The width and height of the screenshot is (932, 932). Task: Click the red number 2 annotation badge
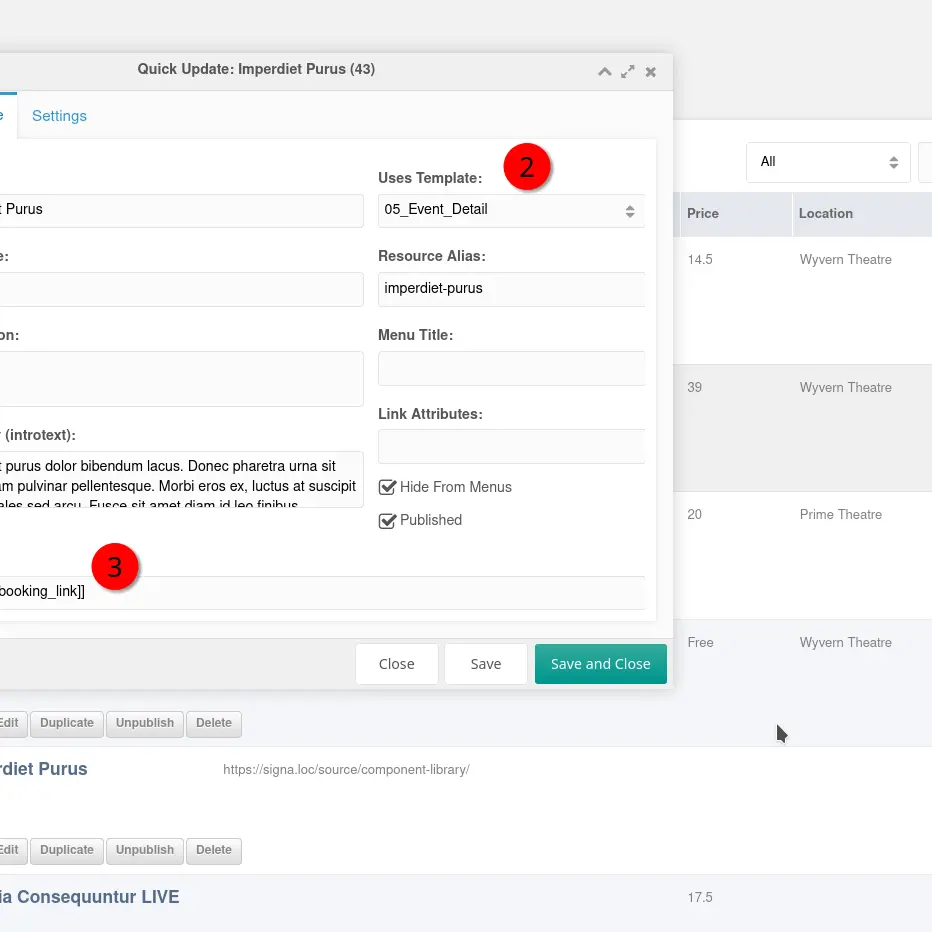[x=527, y=167]
